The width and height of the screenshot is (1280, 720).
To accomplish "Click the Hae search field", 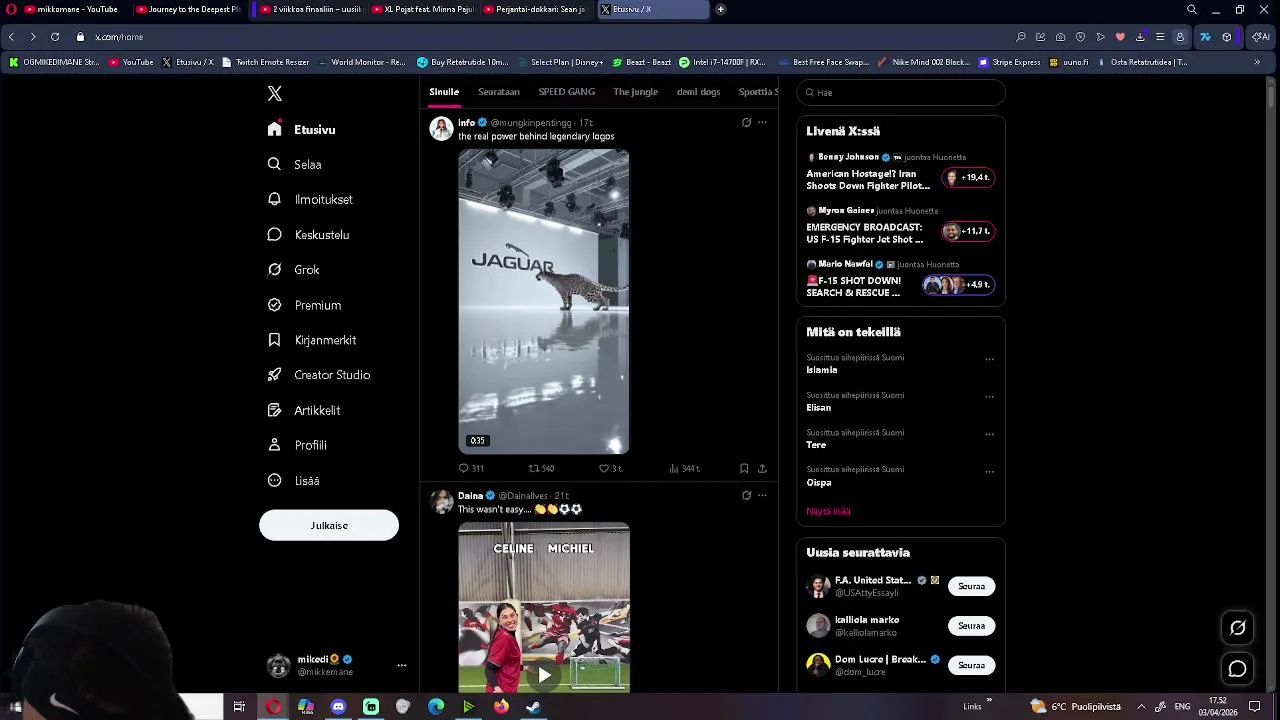I will coord(901,92).
